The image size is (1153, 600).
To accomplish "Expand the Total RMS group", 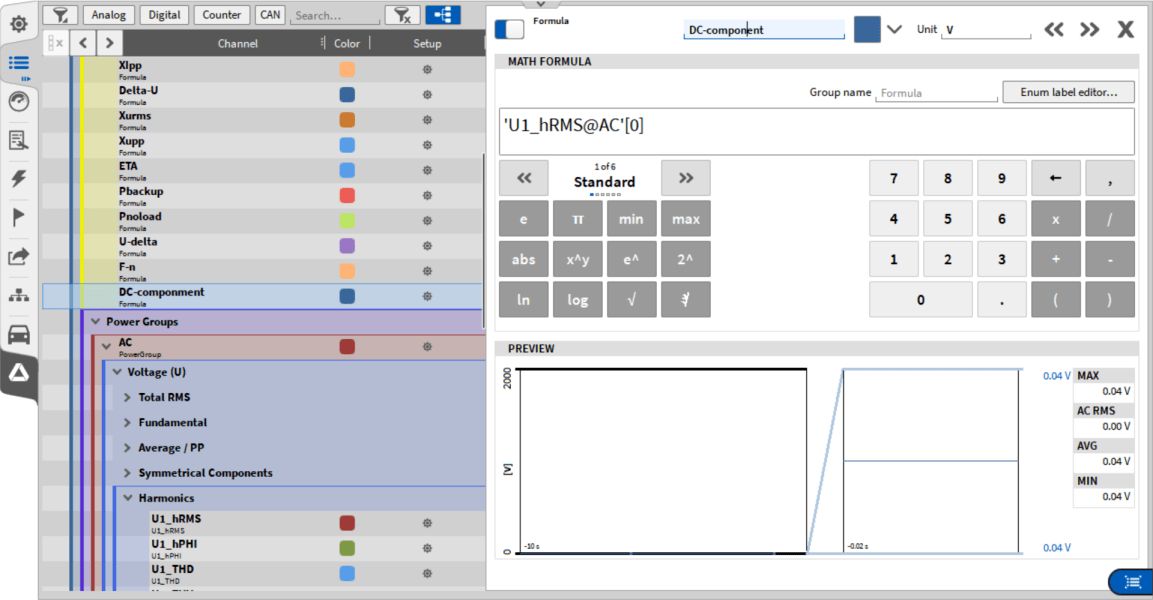I will (128, 397).
